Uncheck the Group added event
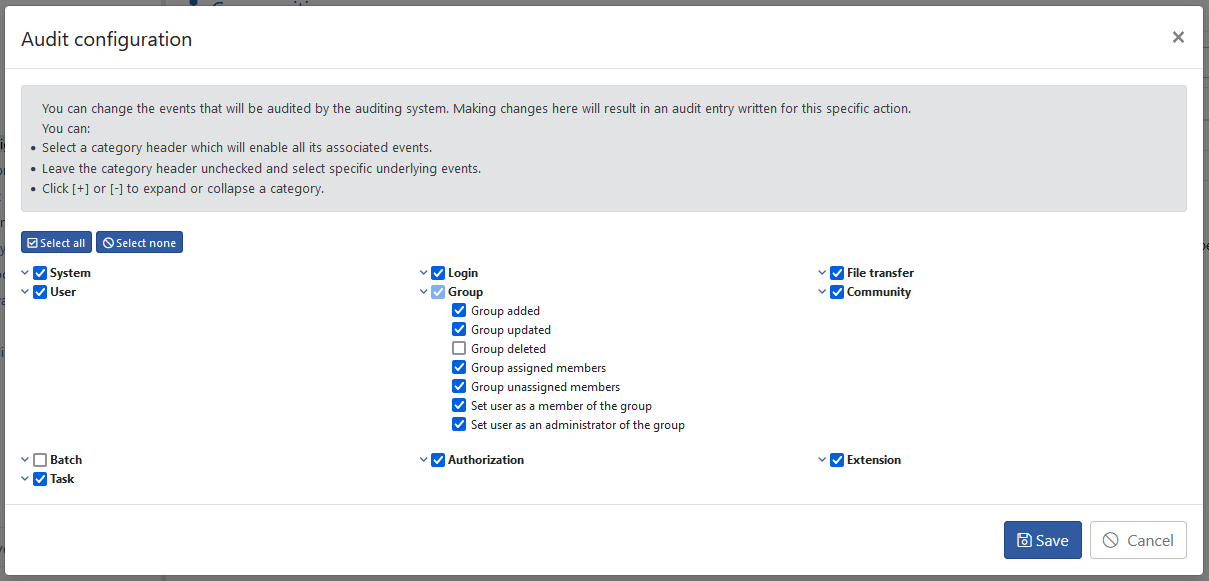Image resolution: width=1209 pixels, height=581 pixels. tap(459, 311)
